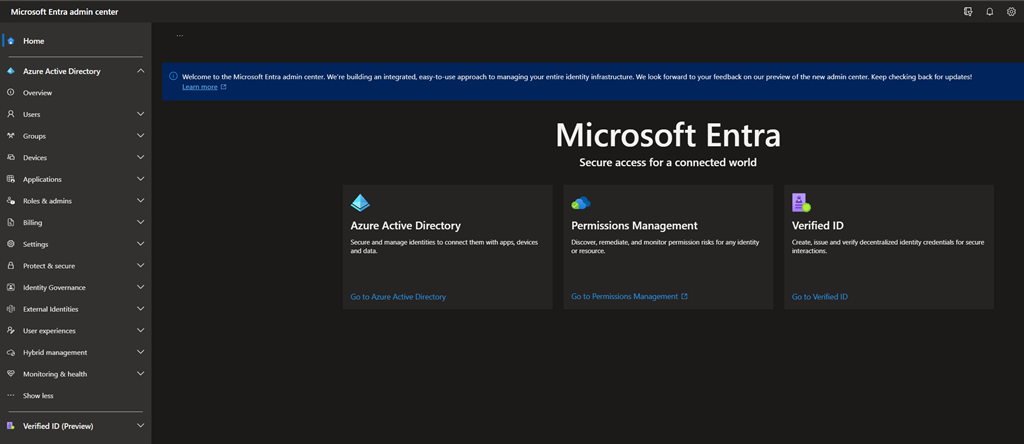
Task: Click Show less in the sidebar
Action: click(x=38, y=396)
